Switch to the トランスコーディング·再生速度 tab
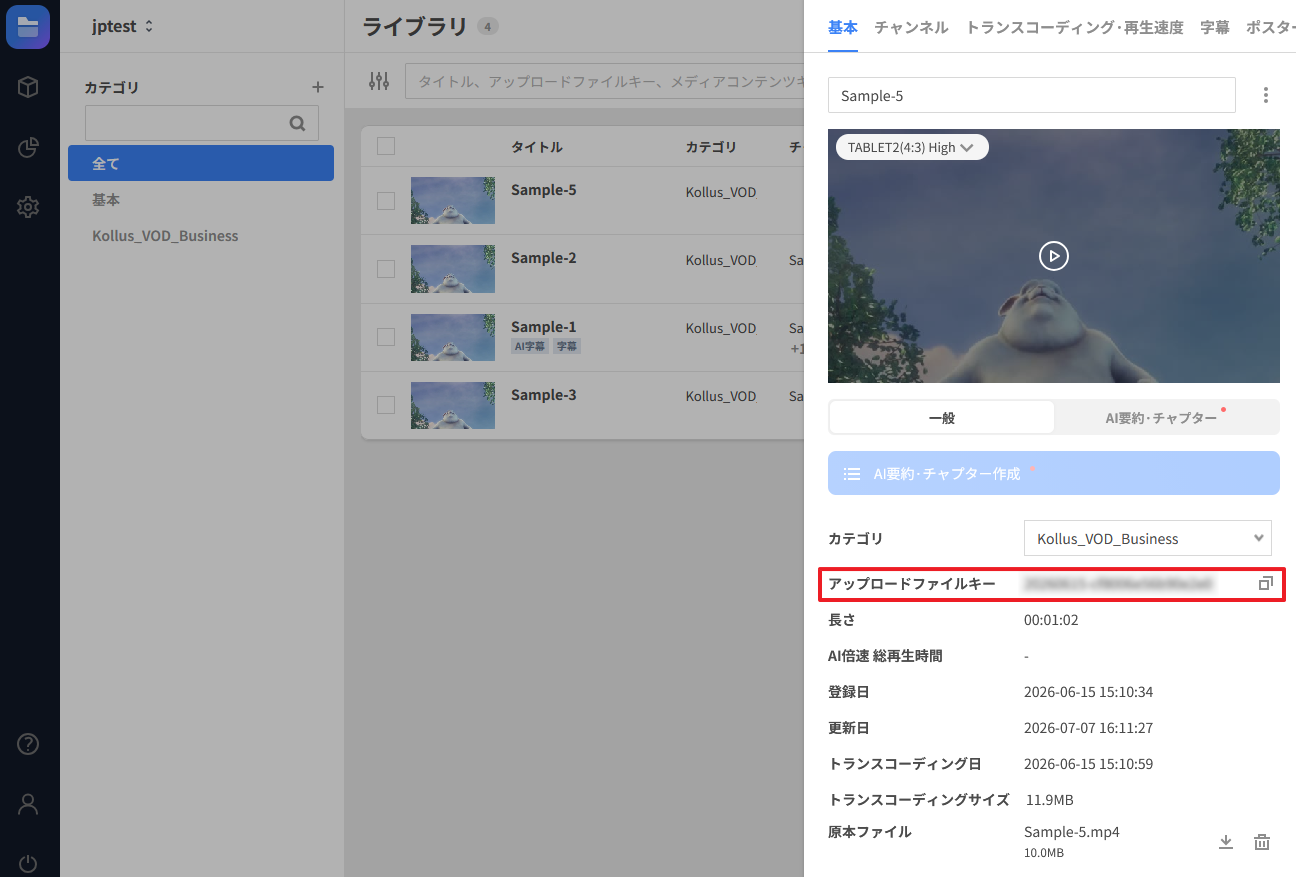The width and height of the screenshot is (1296, 877). point(1075,27)
